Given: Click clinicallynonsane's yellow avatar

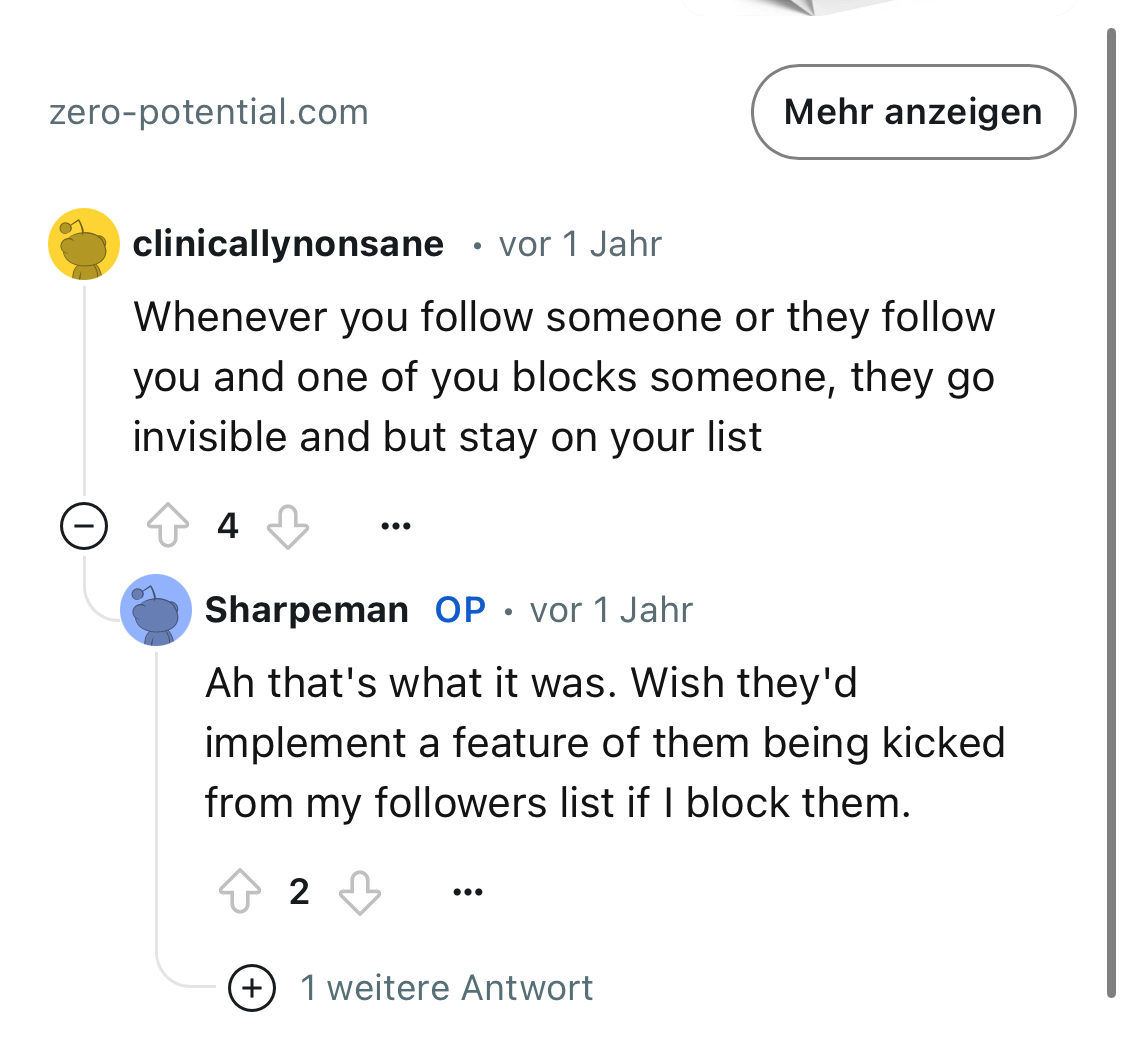Looking at the screenshot, I should click(85, 245).
